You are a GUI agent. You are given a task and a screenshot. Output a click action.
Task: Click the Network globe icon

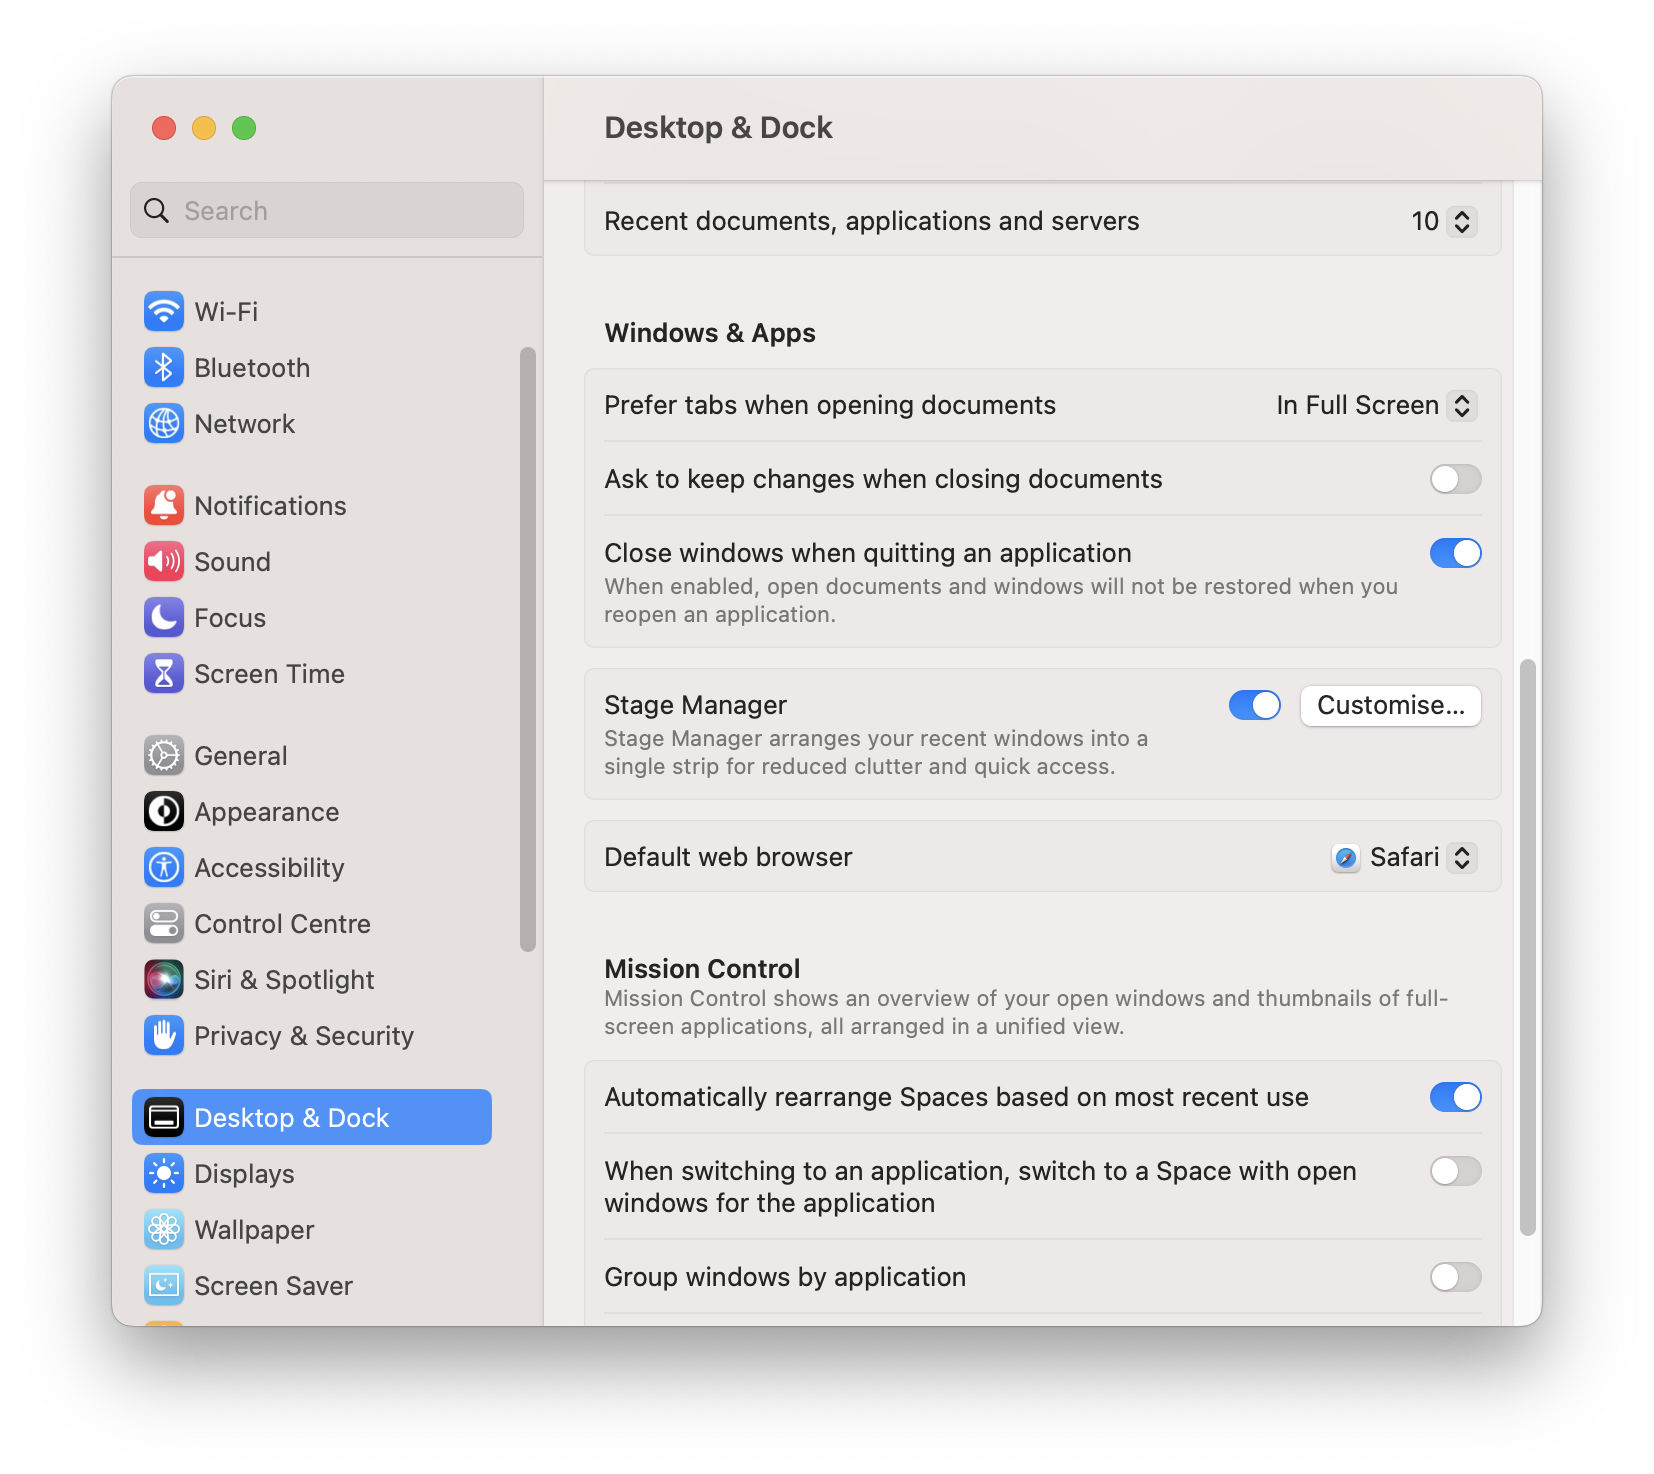click(164, 423)
